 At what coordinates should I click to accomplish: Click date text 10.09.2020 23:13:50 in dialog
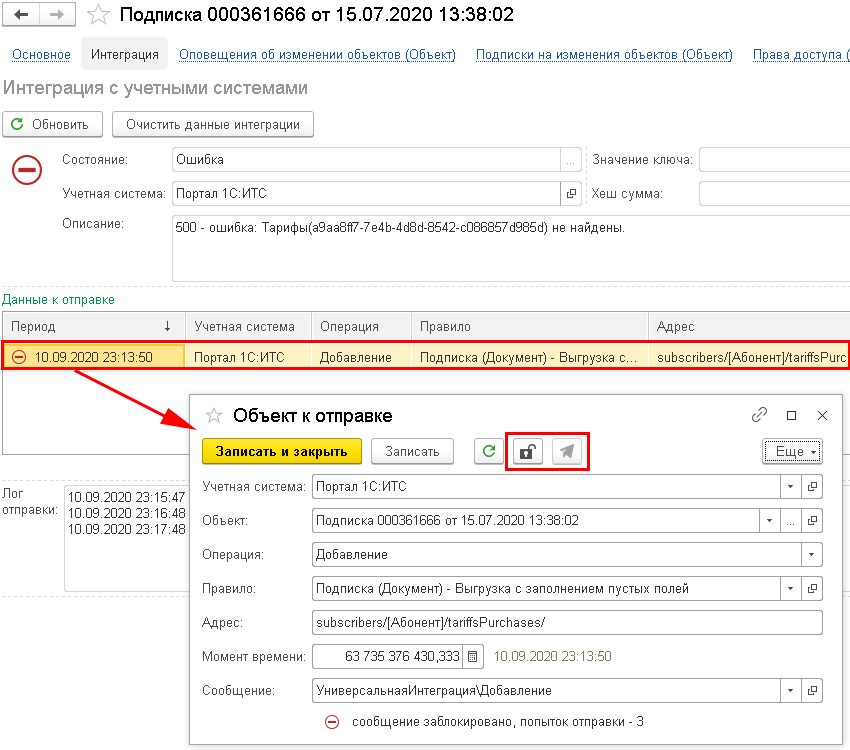(552, 656)
